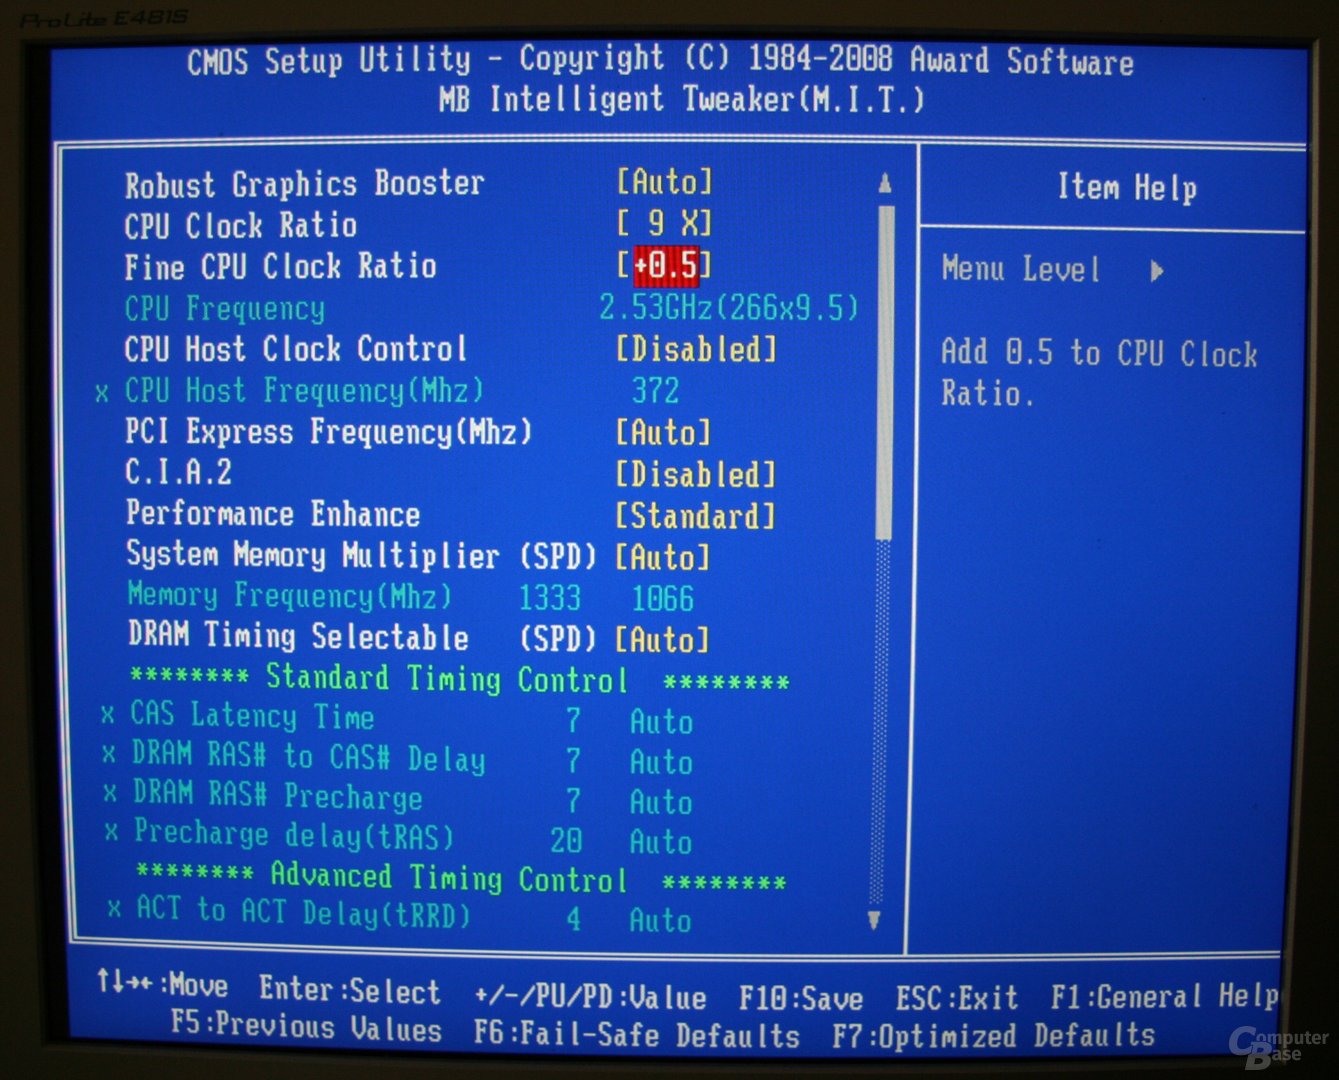Change PCI Express Frequency Auto value
The image size is (1339, 1080).
[x=664, y=433]
